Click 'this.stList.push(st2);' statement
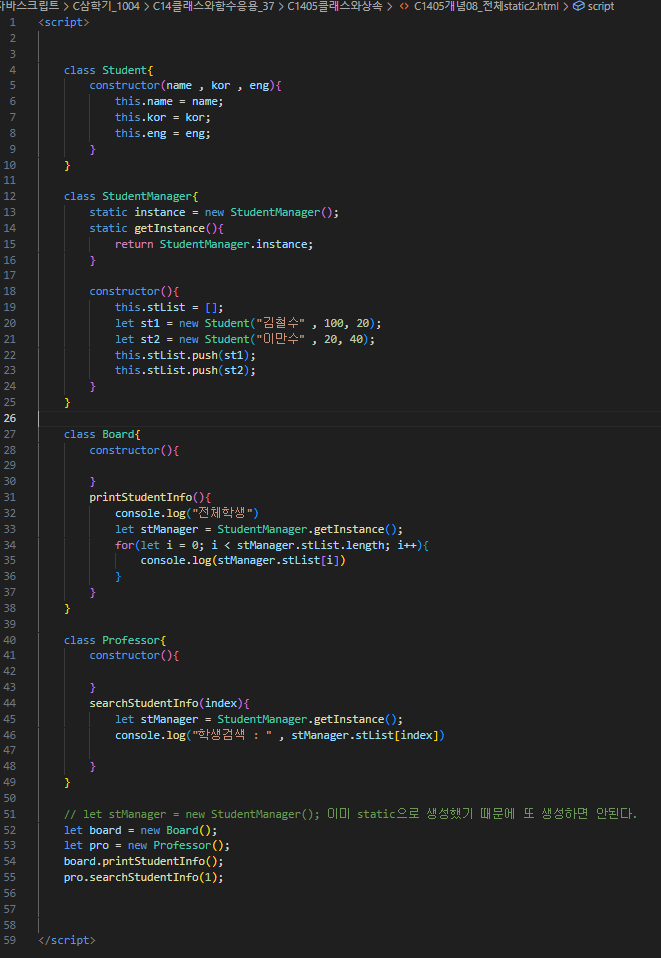This screenshot has height=958, width=661. click(x=185, y=370)
